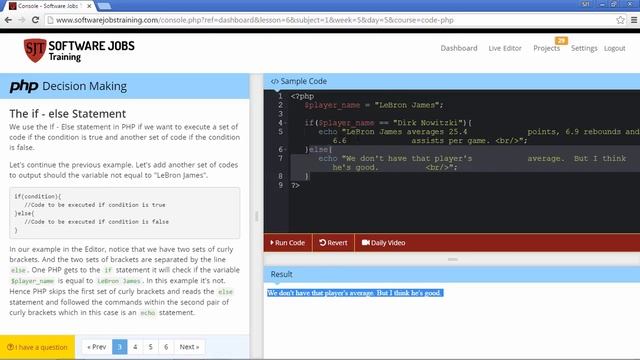Open the Dashboard page
640x360 pixels.
point(459,48)
